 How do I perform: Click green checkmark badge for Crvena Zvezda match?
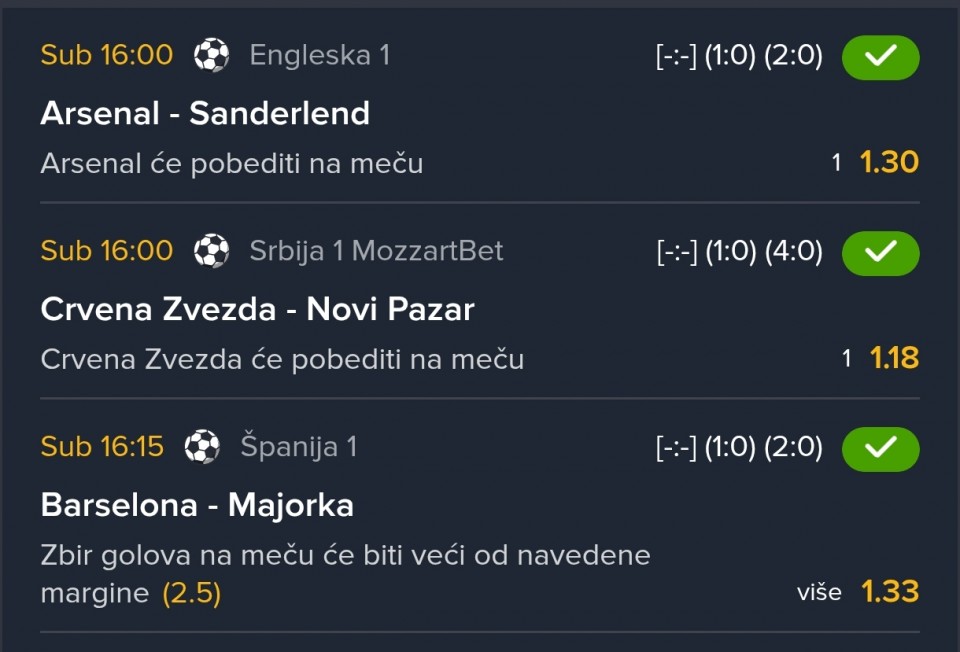[x=880, y=253]
